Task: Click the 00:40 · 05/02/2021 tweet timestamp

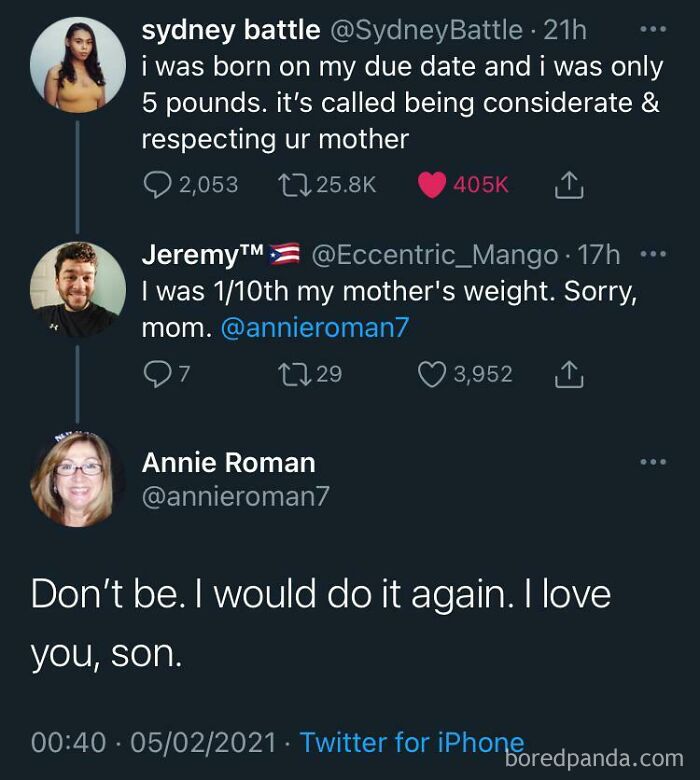Action: click(x=154, y=743)
